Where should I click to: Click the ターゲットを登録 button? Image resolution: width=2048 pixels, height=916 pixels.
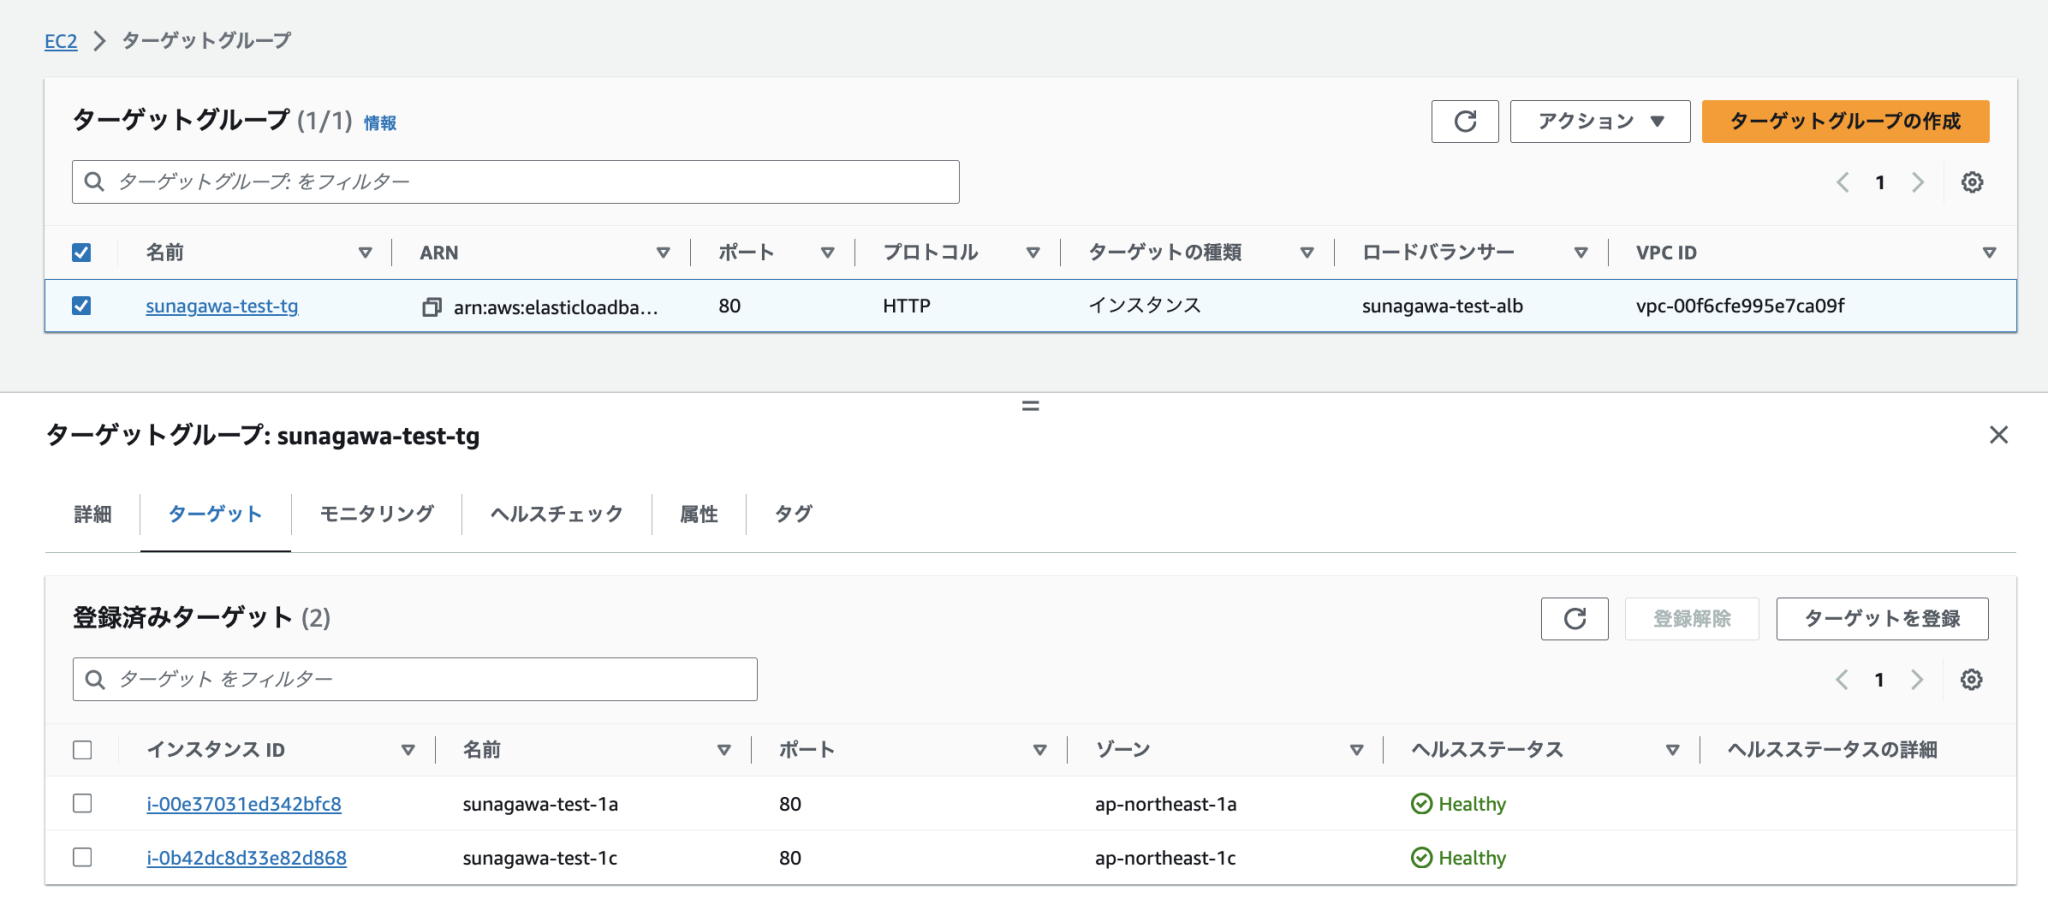[x=1881, y=619]
